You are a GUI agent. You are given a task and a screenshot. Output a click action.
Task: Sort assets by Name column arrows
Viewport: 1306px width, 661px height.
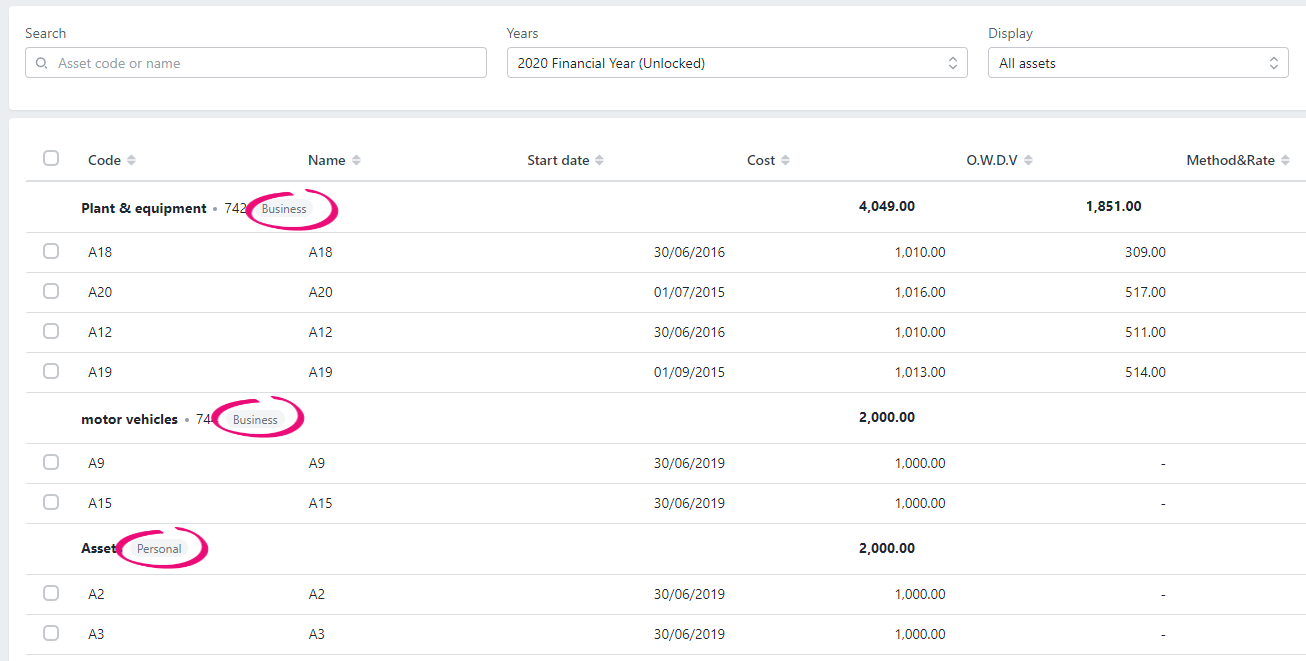click(x=356, y=161)
